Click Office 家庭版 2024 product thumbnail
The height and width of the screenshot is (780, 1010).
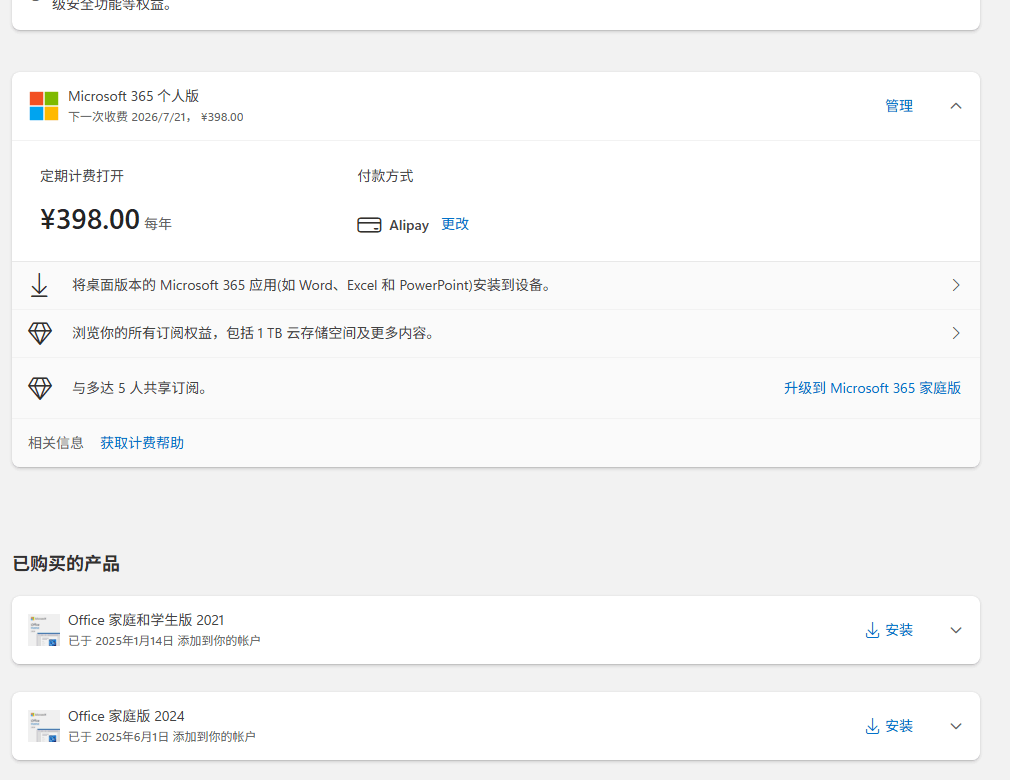tap(44, 726)
